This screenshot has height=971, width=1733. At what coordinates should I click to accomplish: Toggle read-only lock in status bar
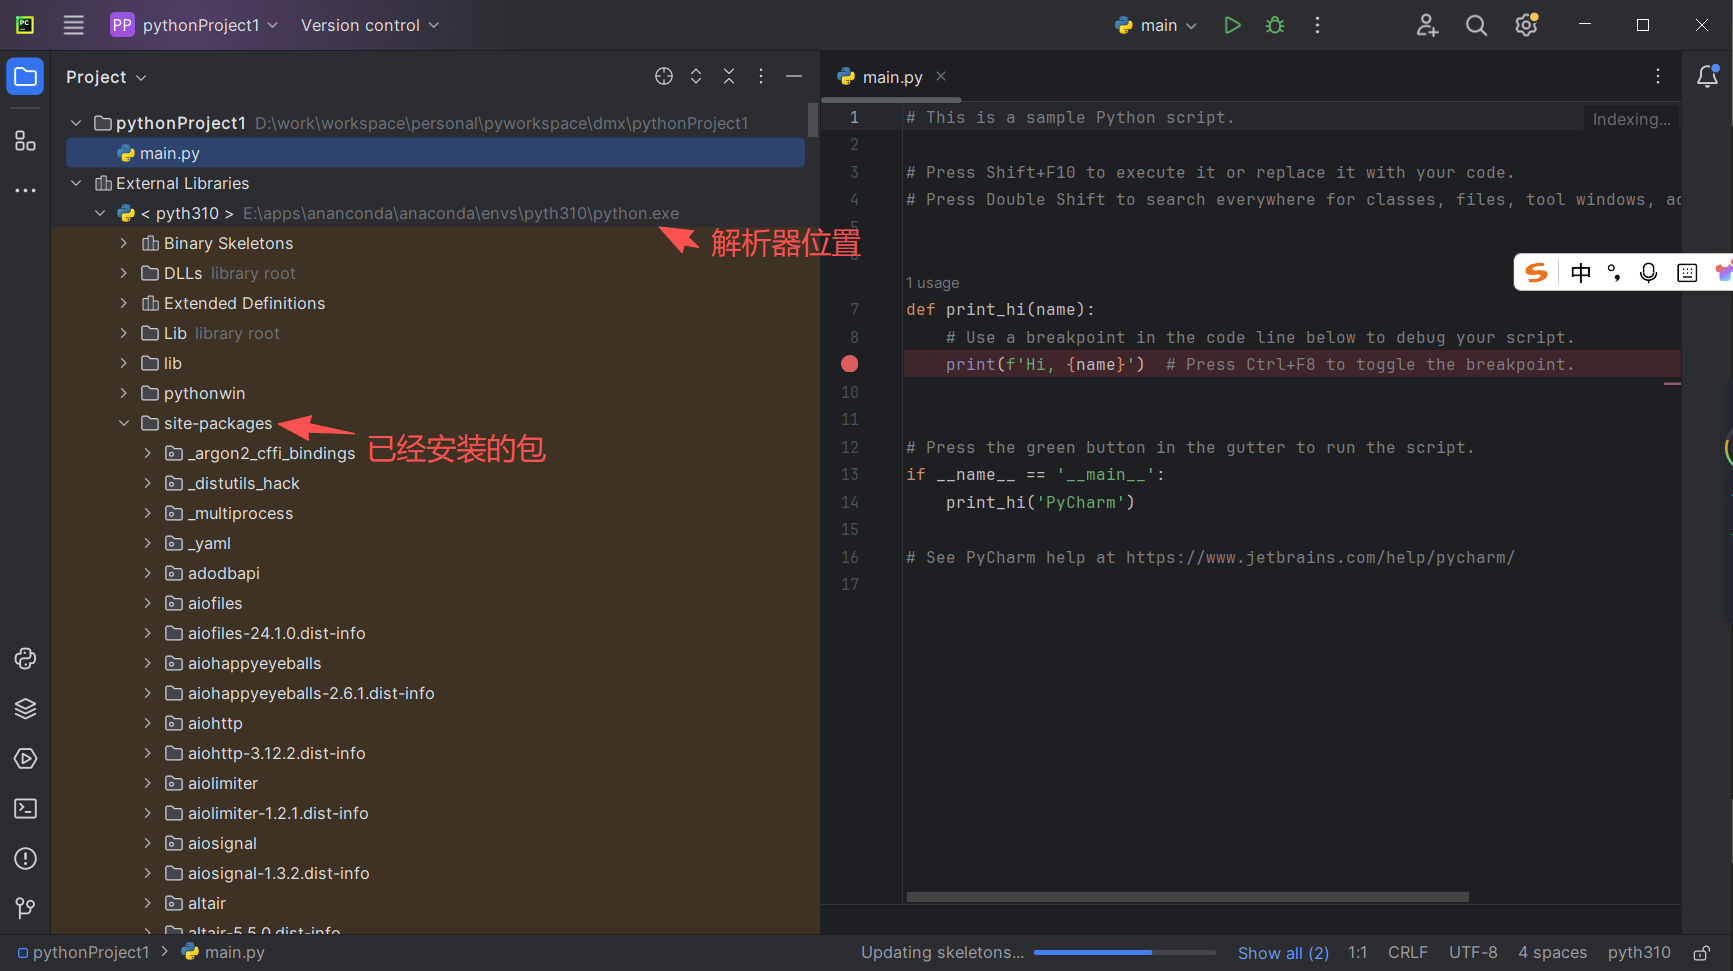click(1701, 953)
